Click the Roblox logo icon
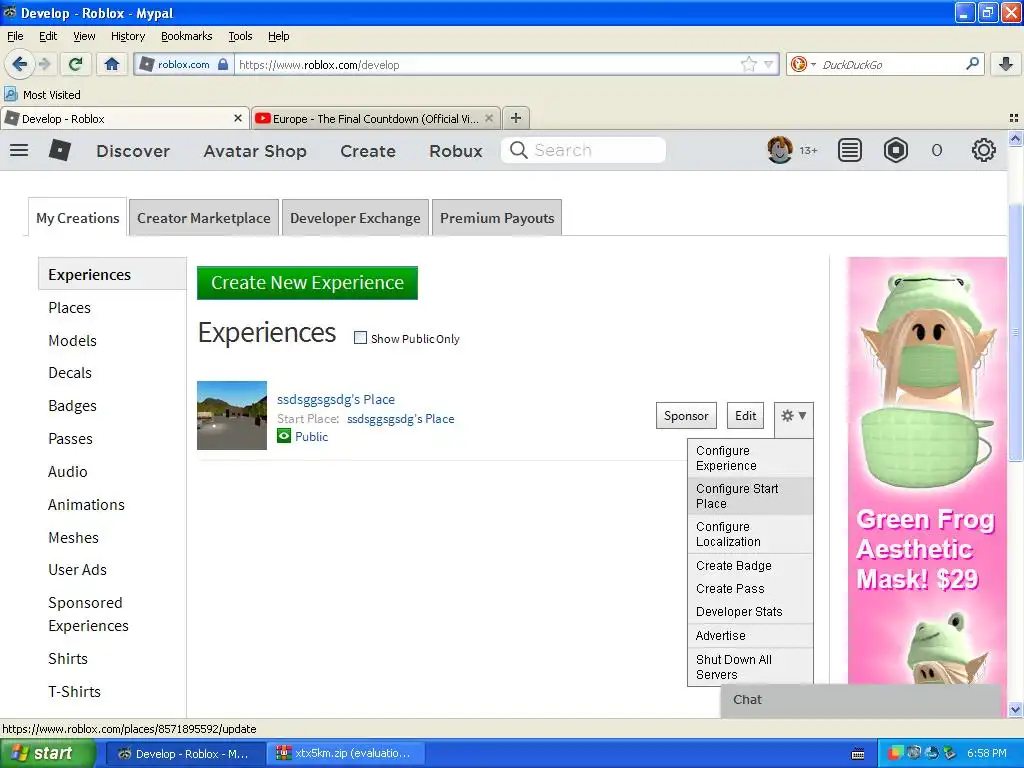 pos(59,150)
